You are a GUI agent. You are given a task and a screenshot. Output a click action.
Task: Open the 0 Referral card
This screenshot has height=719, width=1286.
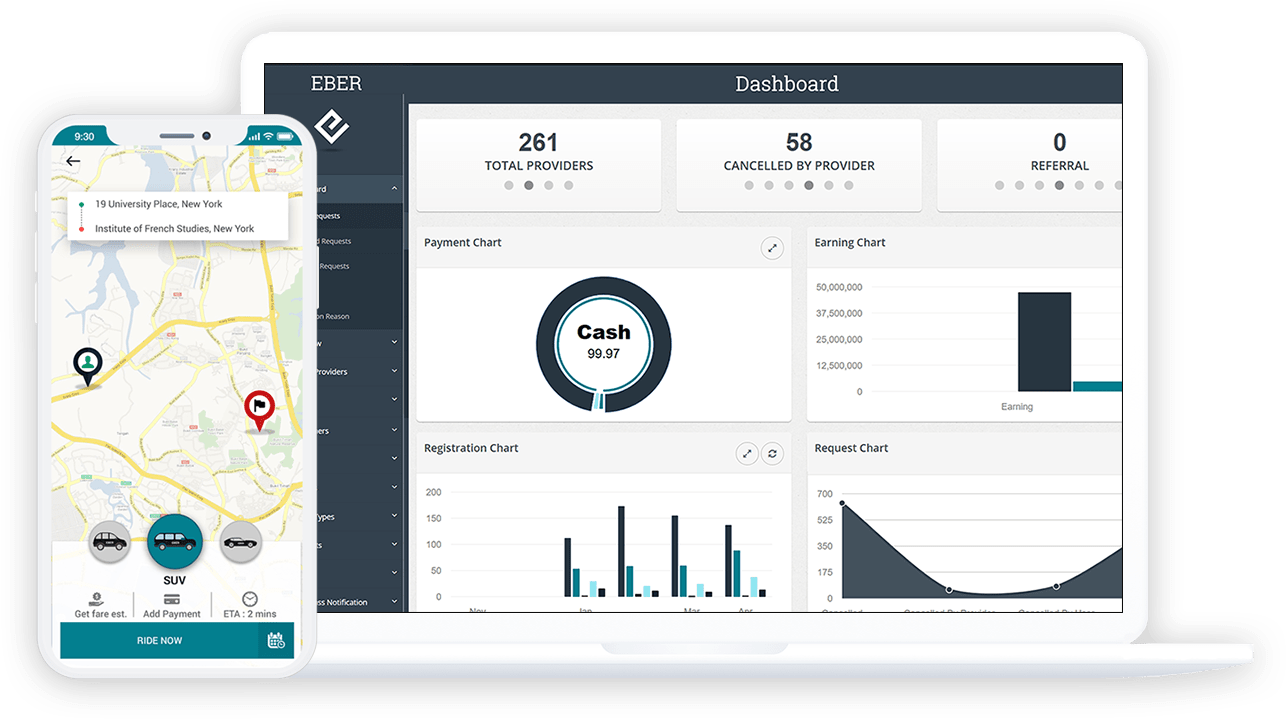pos(1029,165)
